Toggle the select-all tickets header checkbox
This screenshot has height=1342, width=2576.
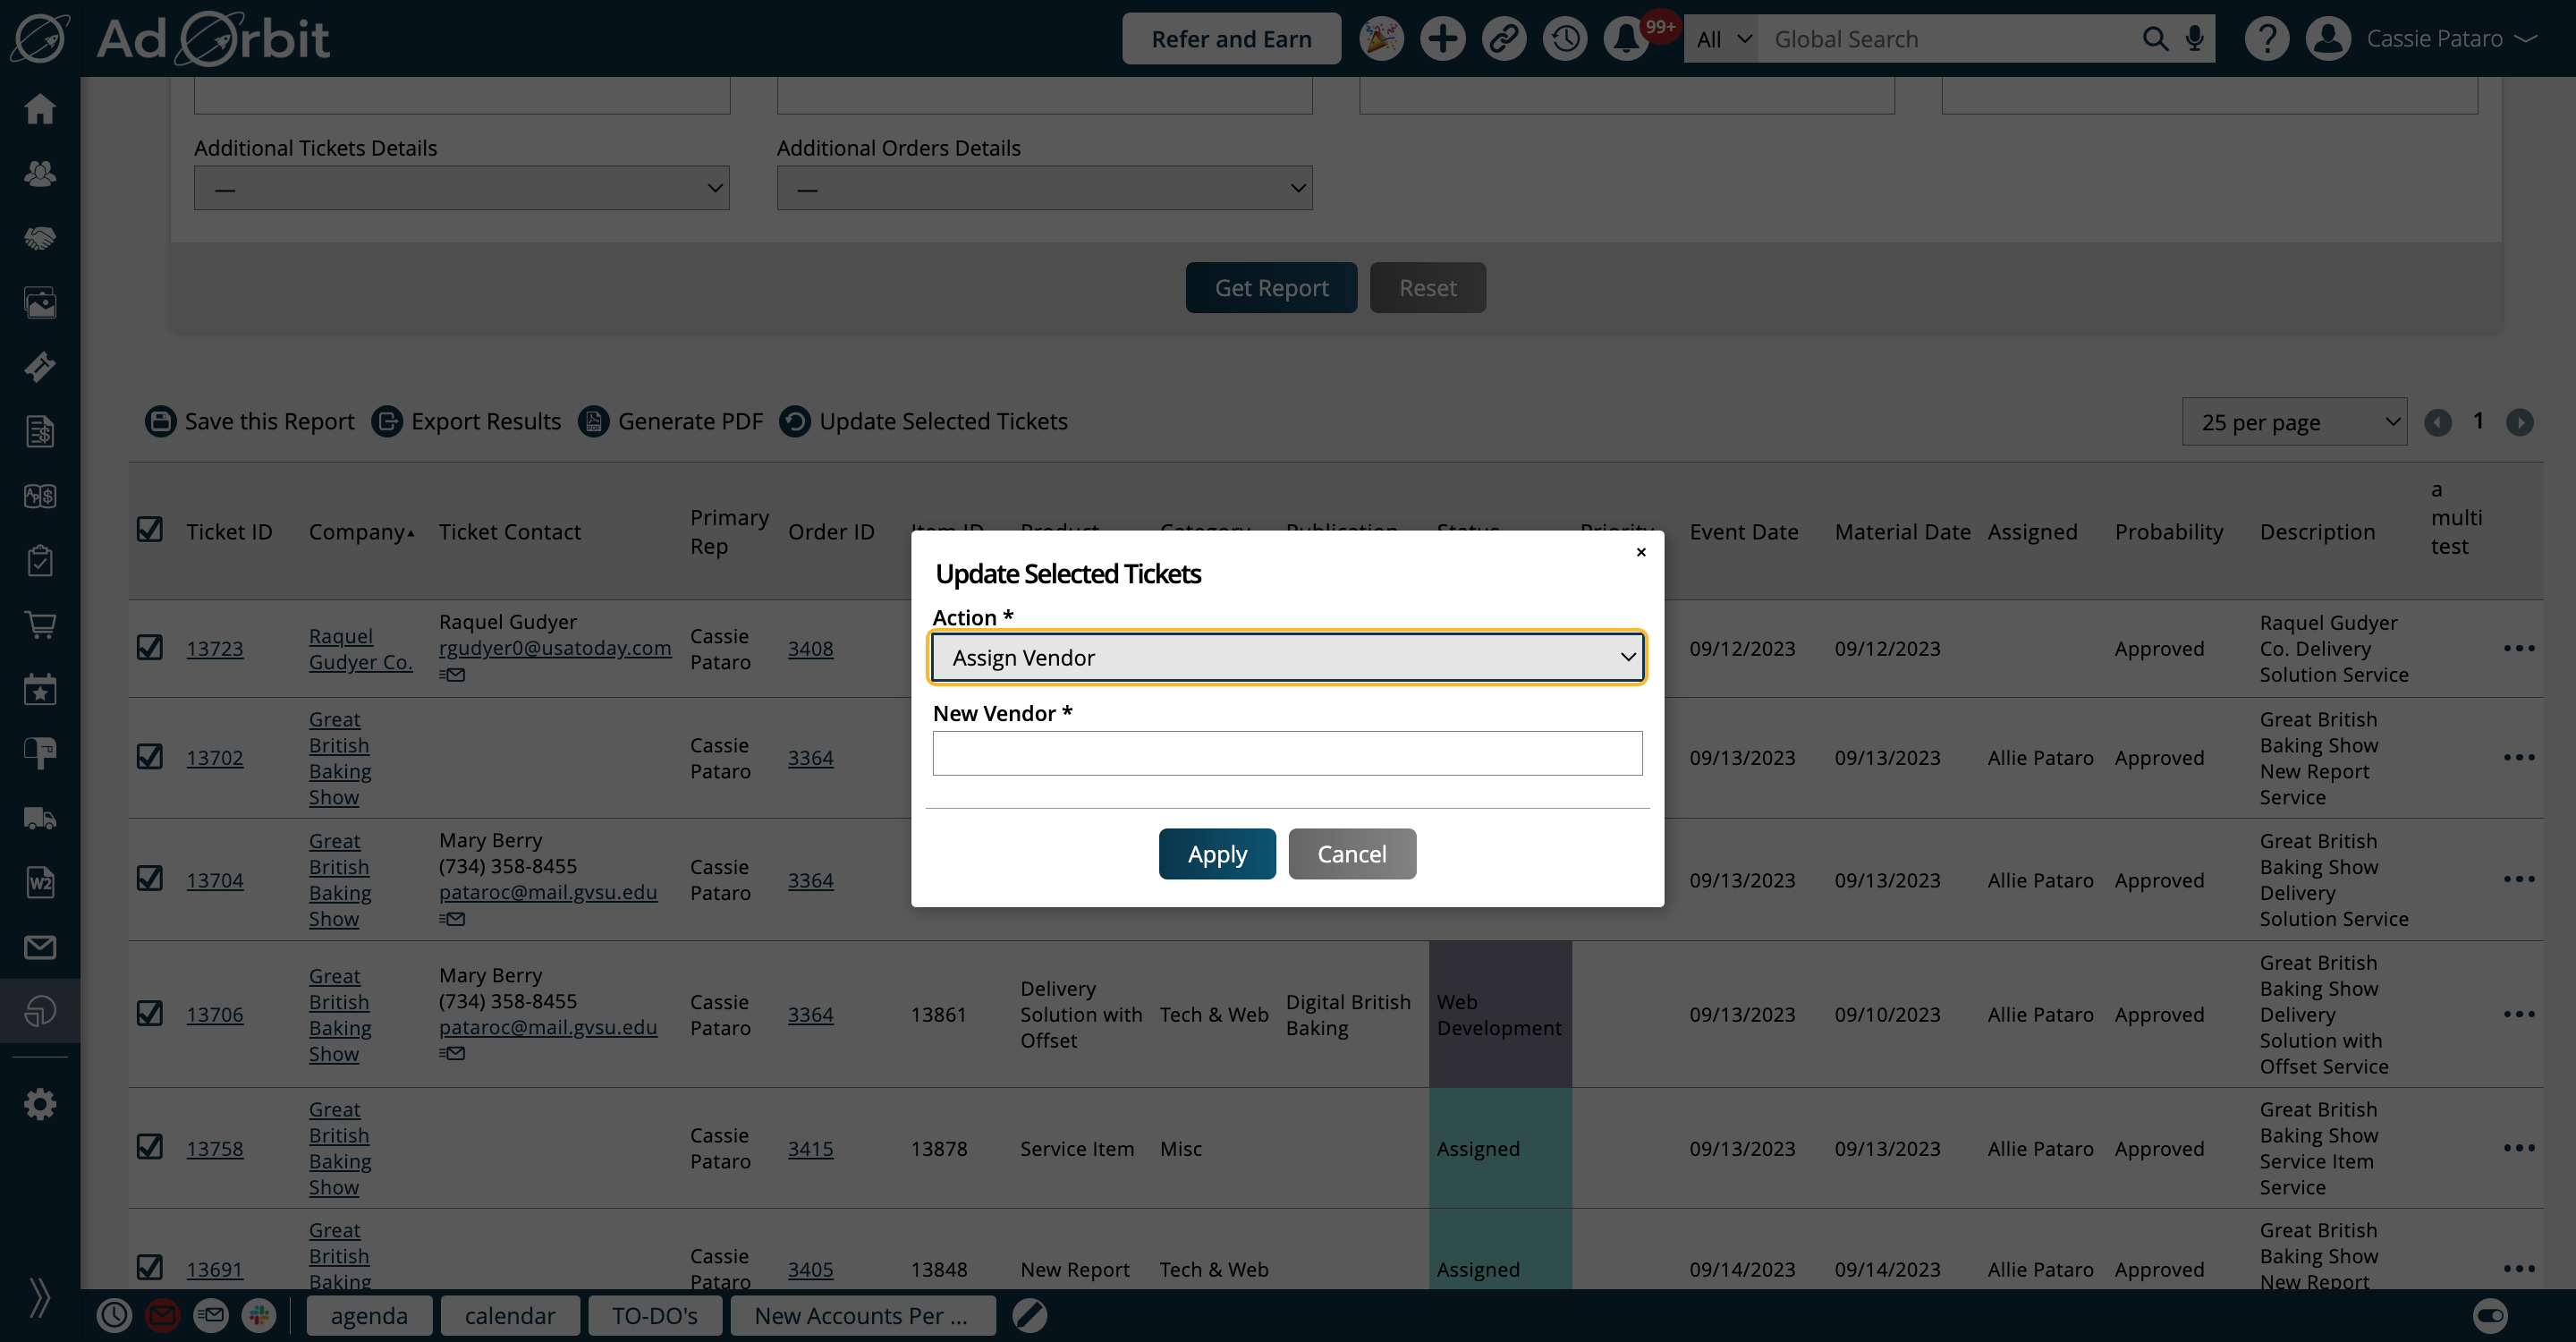coord(150,529)
